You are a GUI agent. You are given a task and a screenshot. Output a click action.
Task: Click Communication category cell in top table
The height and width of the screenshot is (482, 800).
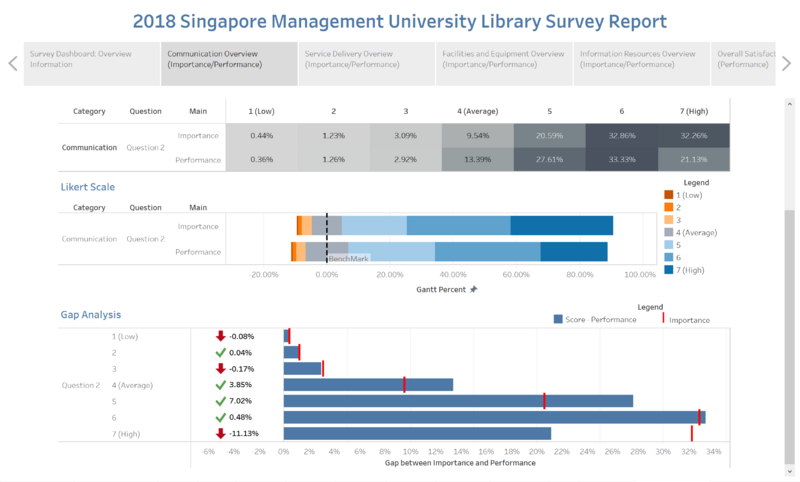[89, 147]
